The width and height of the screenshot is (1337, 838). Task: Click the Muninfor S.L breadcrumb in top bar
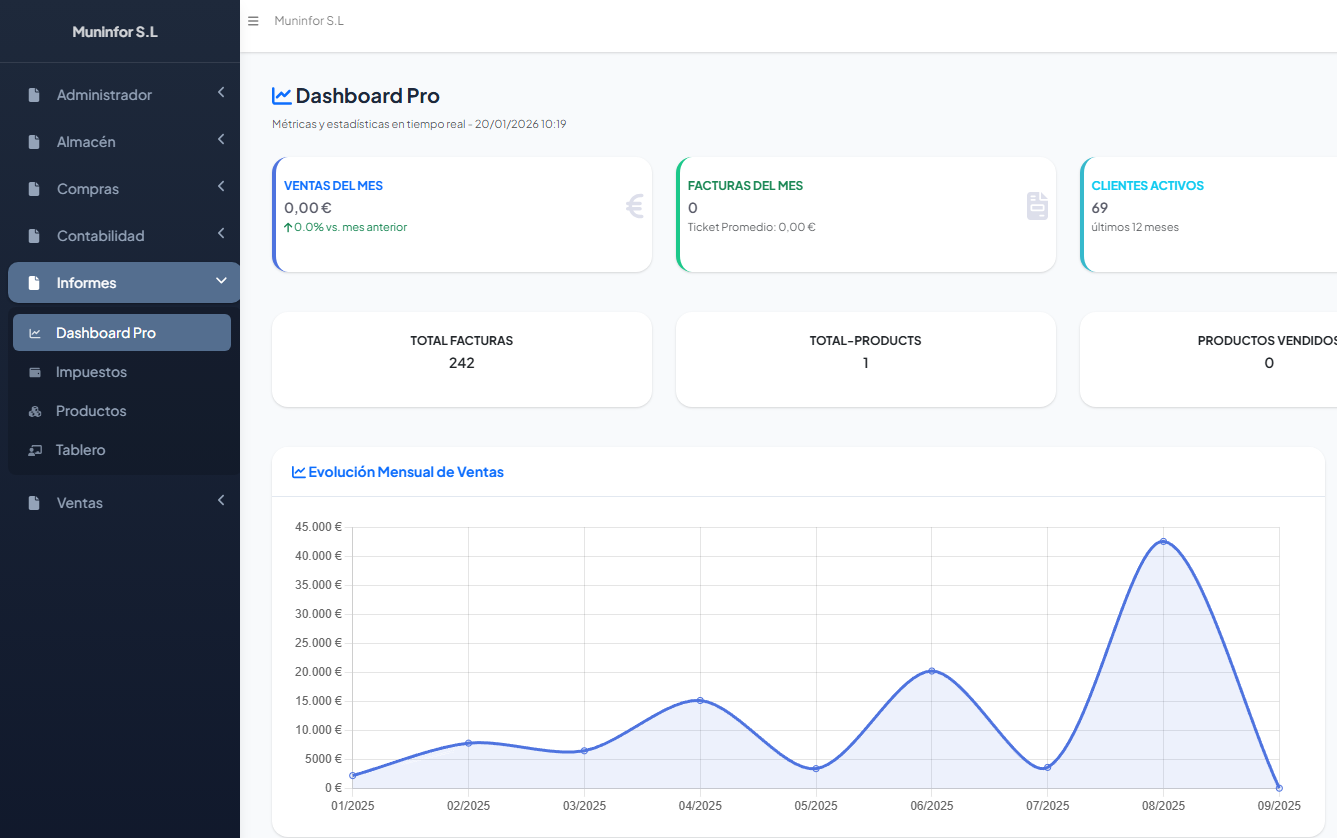pos(309,21)
